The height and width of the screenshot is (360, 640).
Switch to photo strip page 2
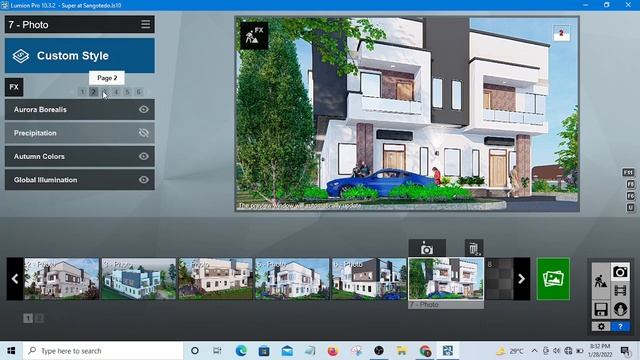click(39, 318)
